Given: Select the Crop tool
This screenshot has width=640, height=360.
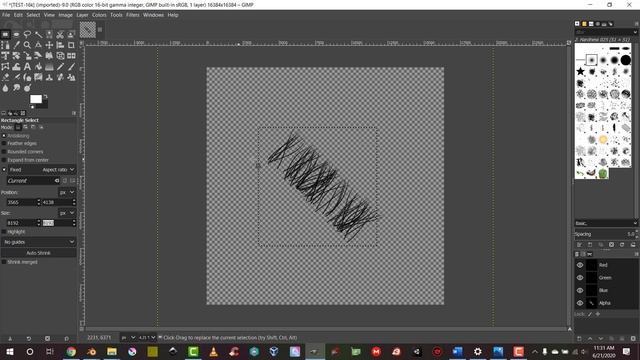Looking at the screenshot, I should (71, 45).
